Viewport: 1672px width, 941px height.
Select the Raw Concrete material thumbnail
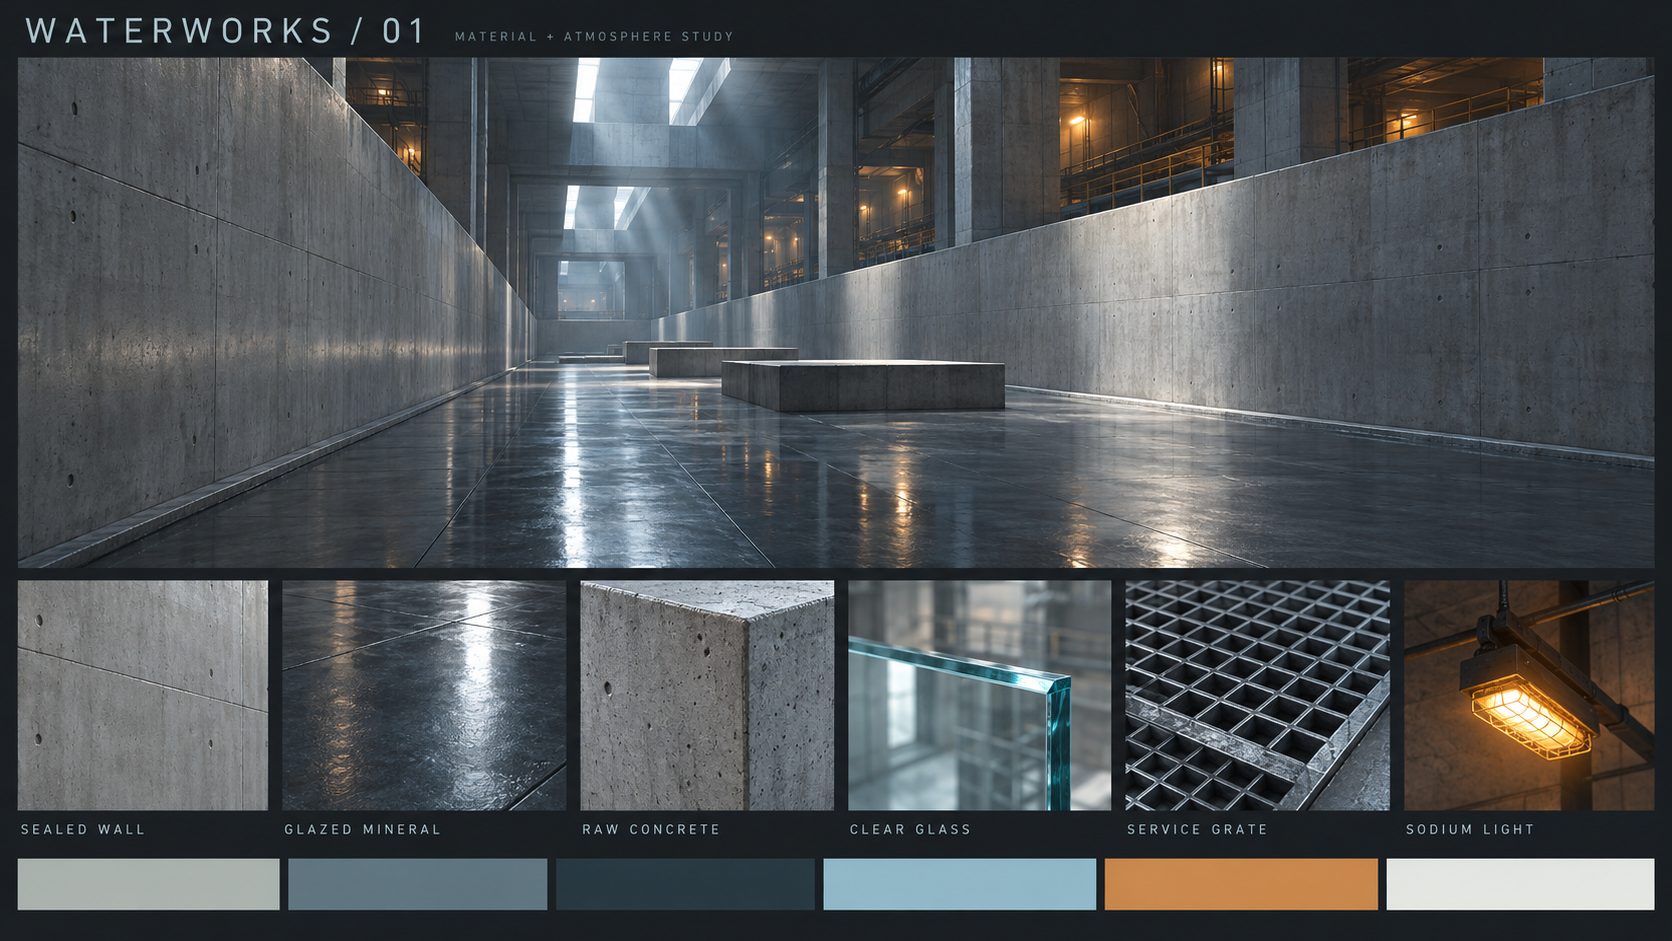coord(707,695)
